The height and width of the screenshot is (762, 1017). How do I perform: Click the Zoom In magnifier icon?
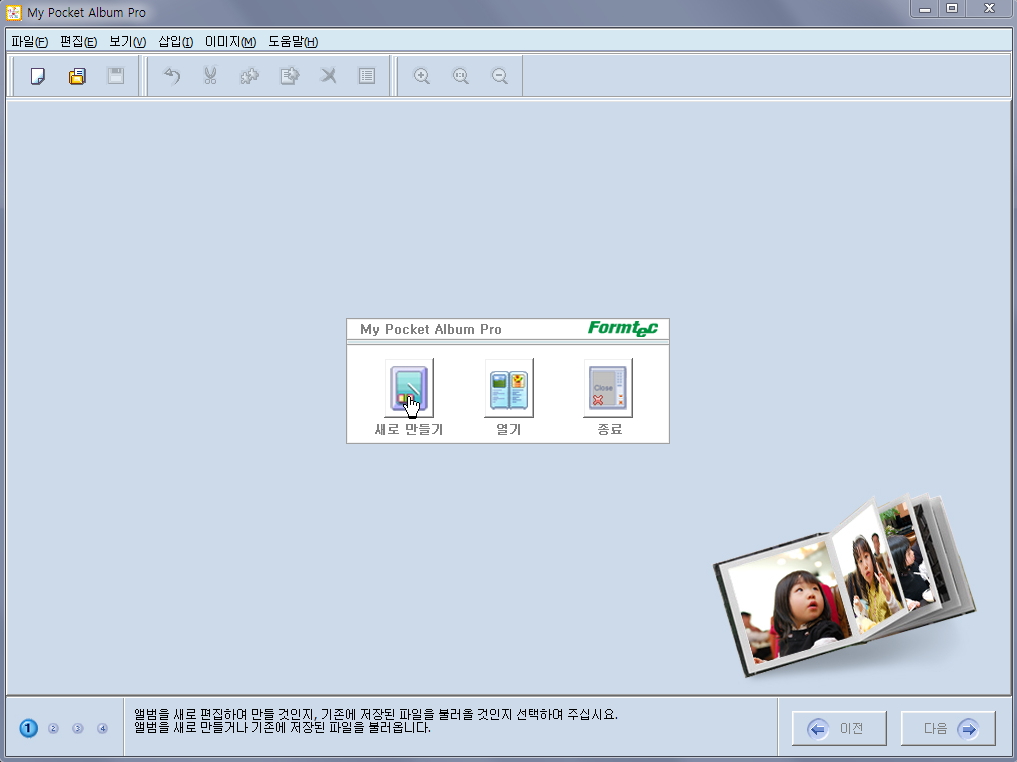pos(422,76)
